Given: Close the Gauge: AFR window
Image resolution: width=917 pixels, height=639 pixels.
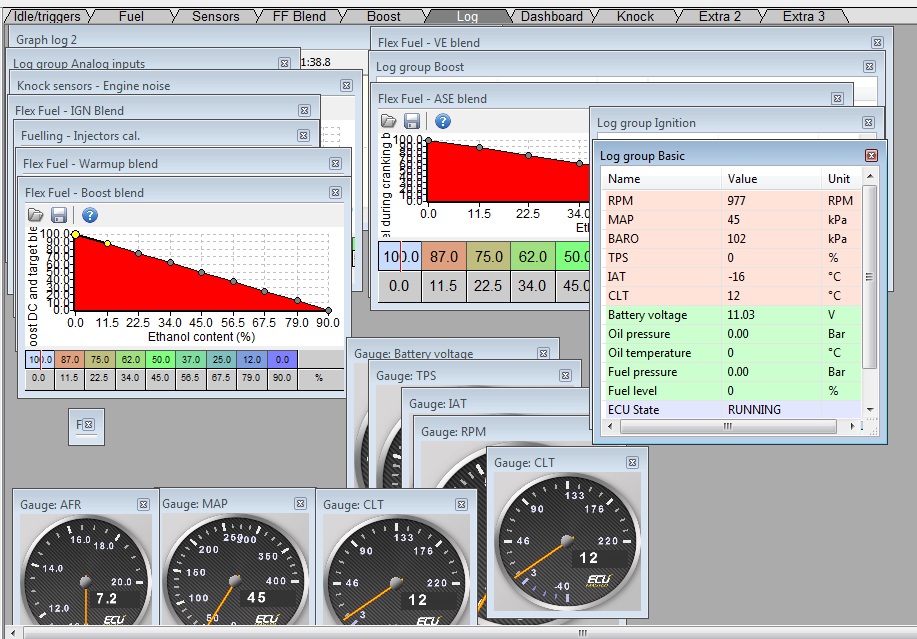Looking at the screenshot, I should tap(143, 505).
